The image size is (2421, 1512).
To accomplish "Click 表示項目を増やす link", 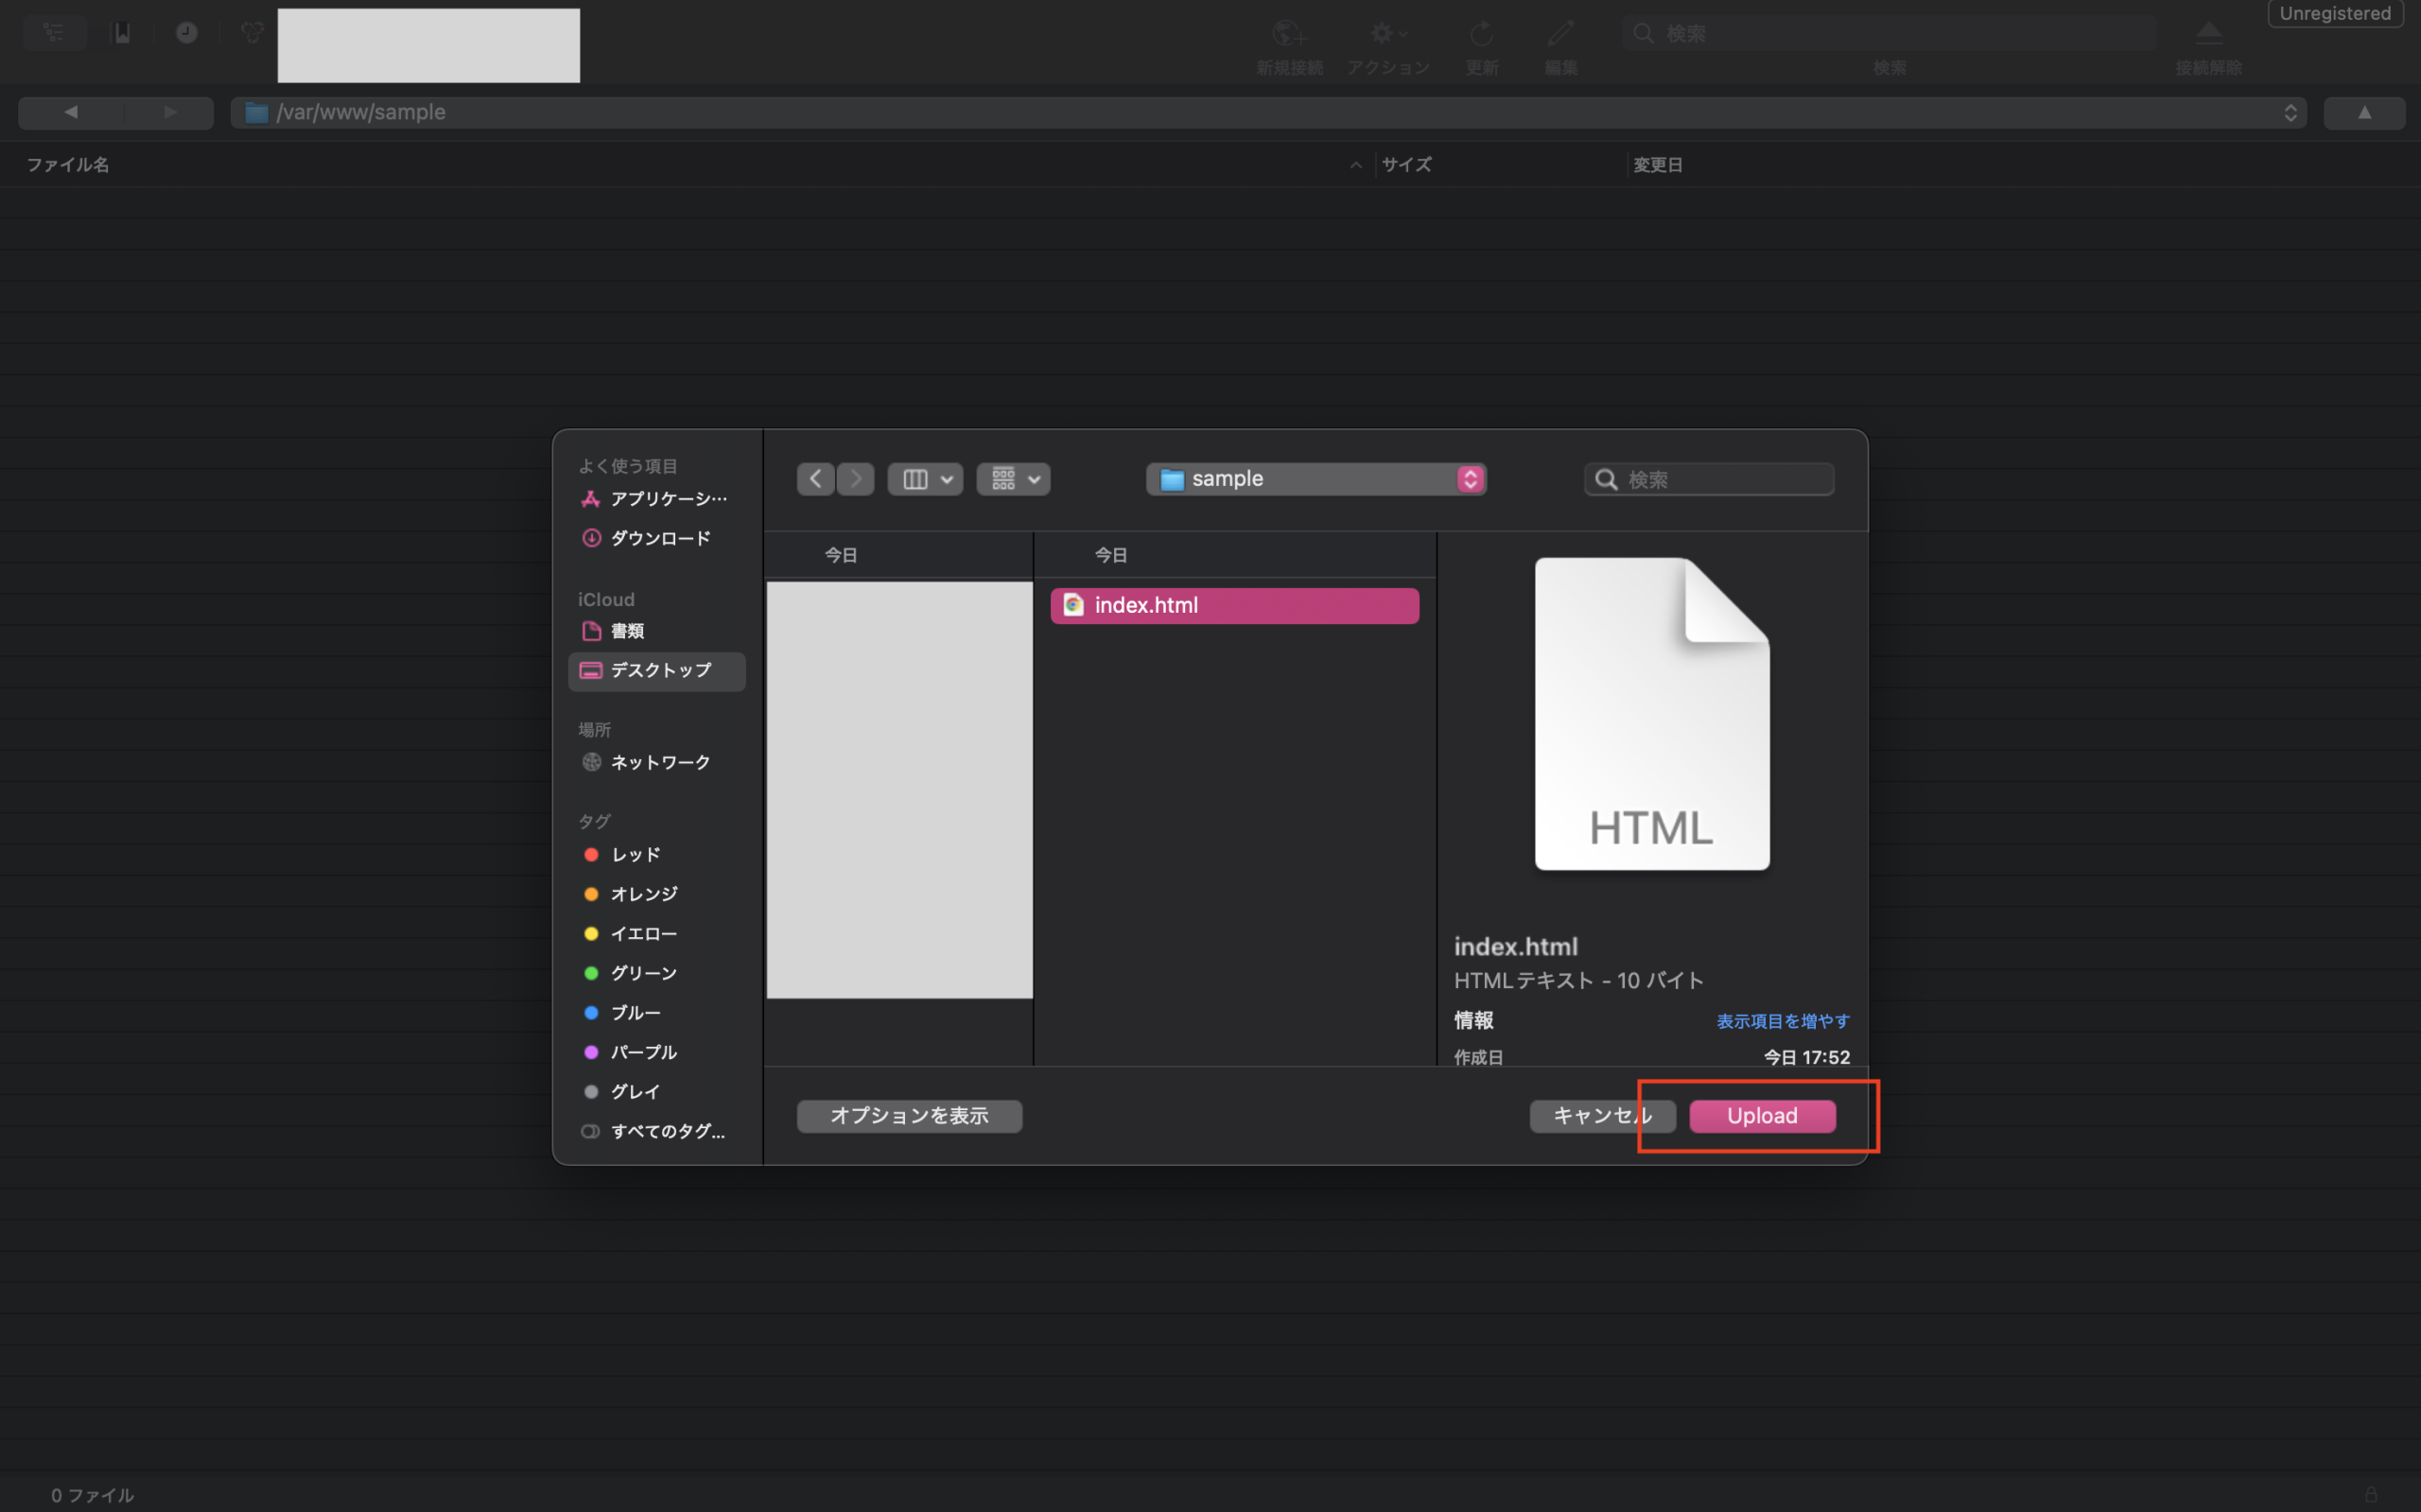I will click(1783, 1021).
